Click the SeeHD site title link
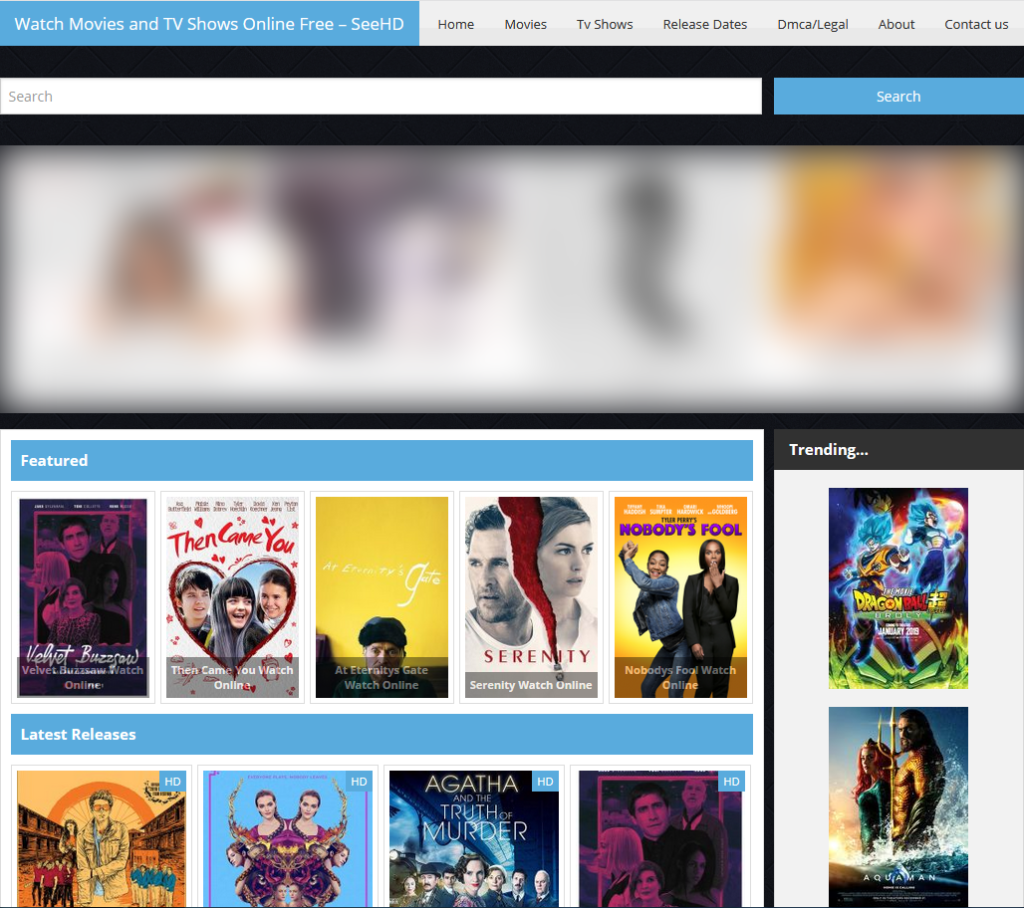 point(209,24)
